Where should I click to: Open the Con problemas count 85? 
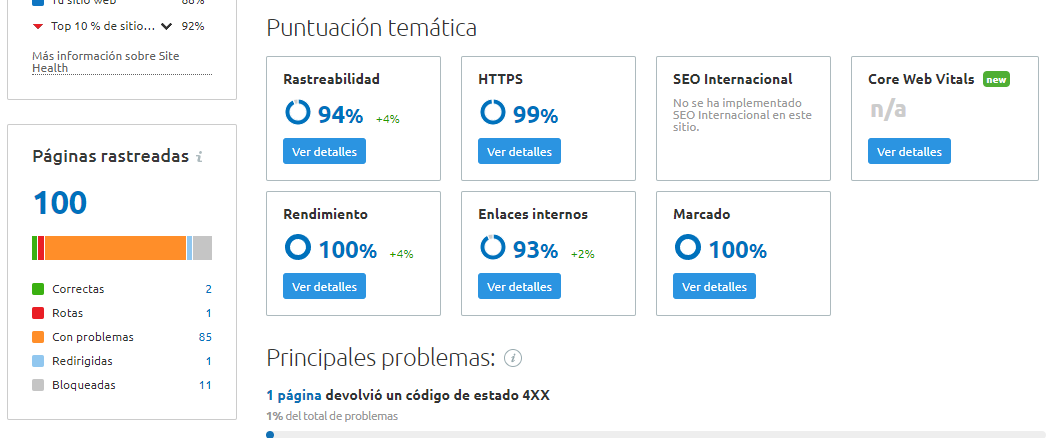[205, 337]
